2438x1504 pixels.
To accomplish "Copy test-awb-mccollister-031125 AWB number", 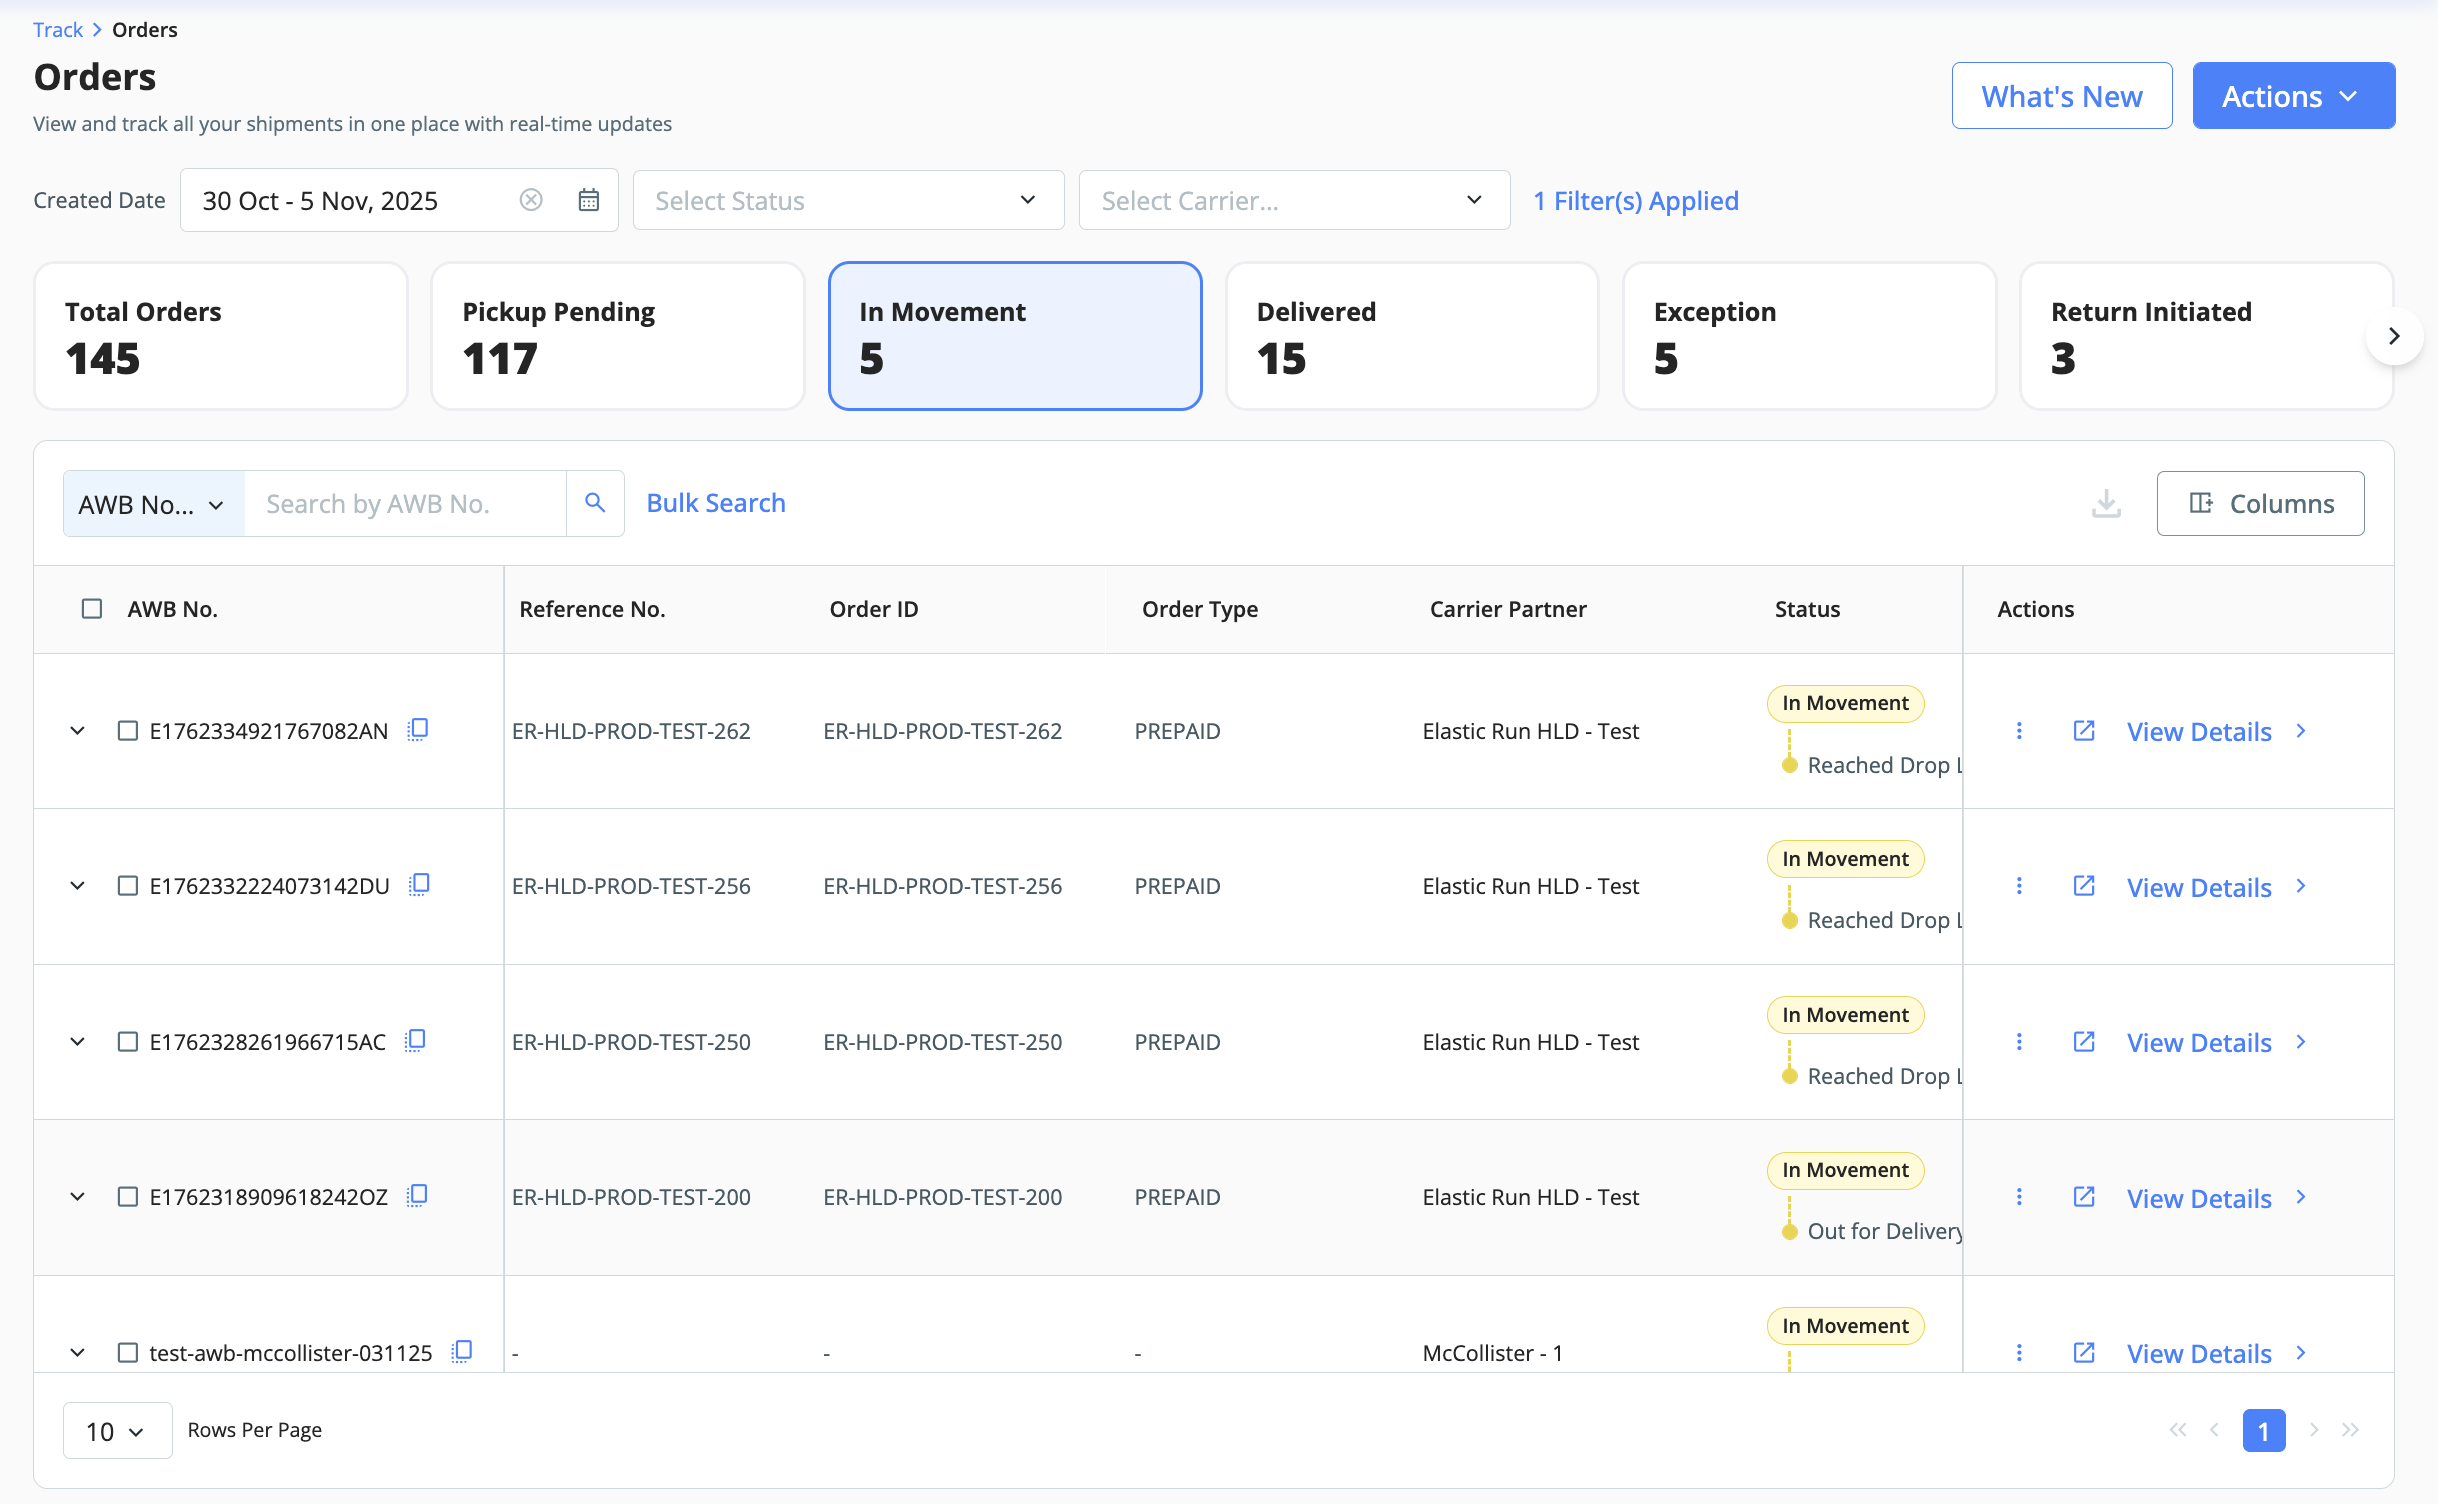I will pos(462,1352).
